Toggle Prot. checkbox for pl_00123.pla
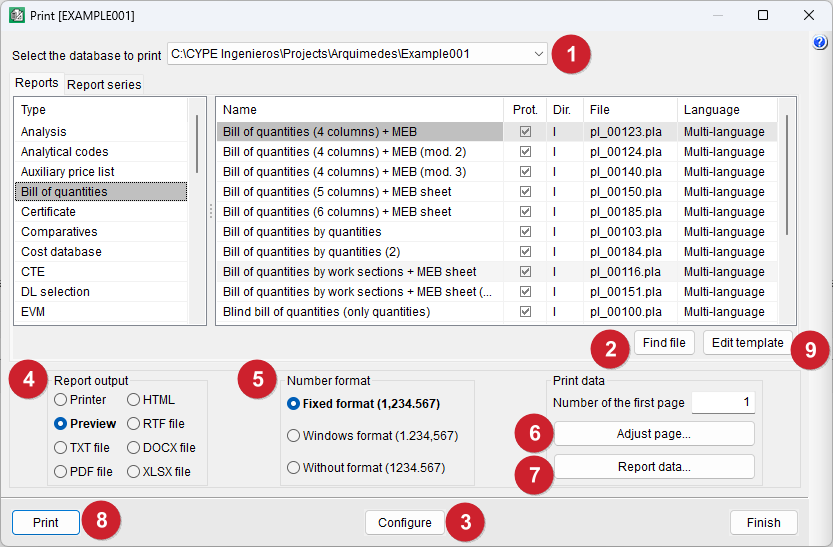Screen dimensions: 833x547 (525, 131)
